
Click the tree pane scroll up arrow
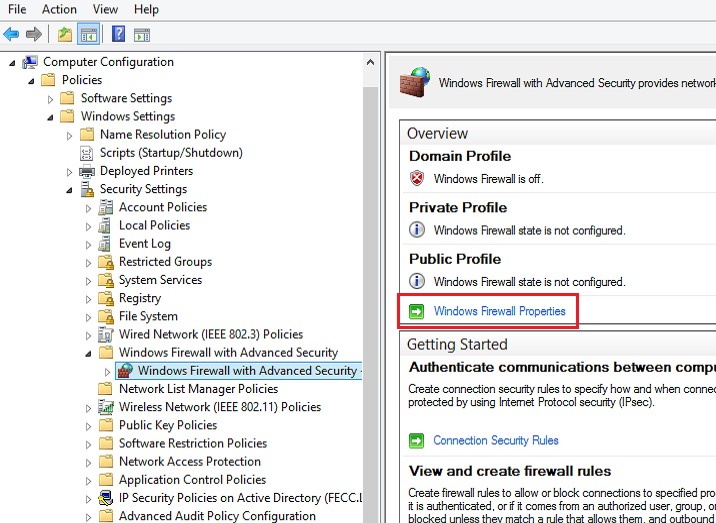click(370, 62)
